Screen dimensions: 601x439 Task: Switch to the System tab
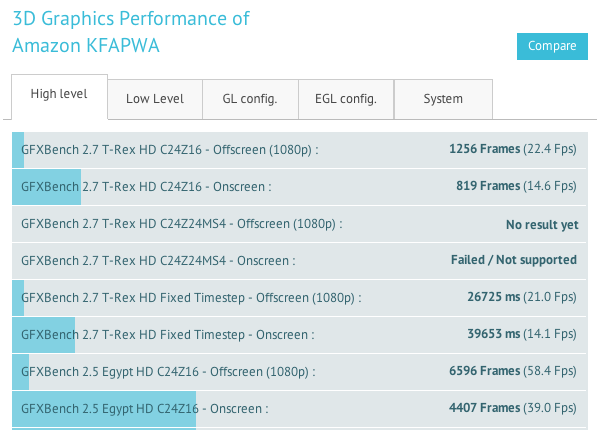[x=443, y=99]
